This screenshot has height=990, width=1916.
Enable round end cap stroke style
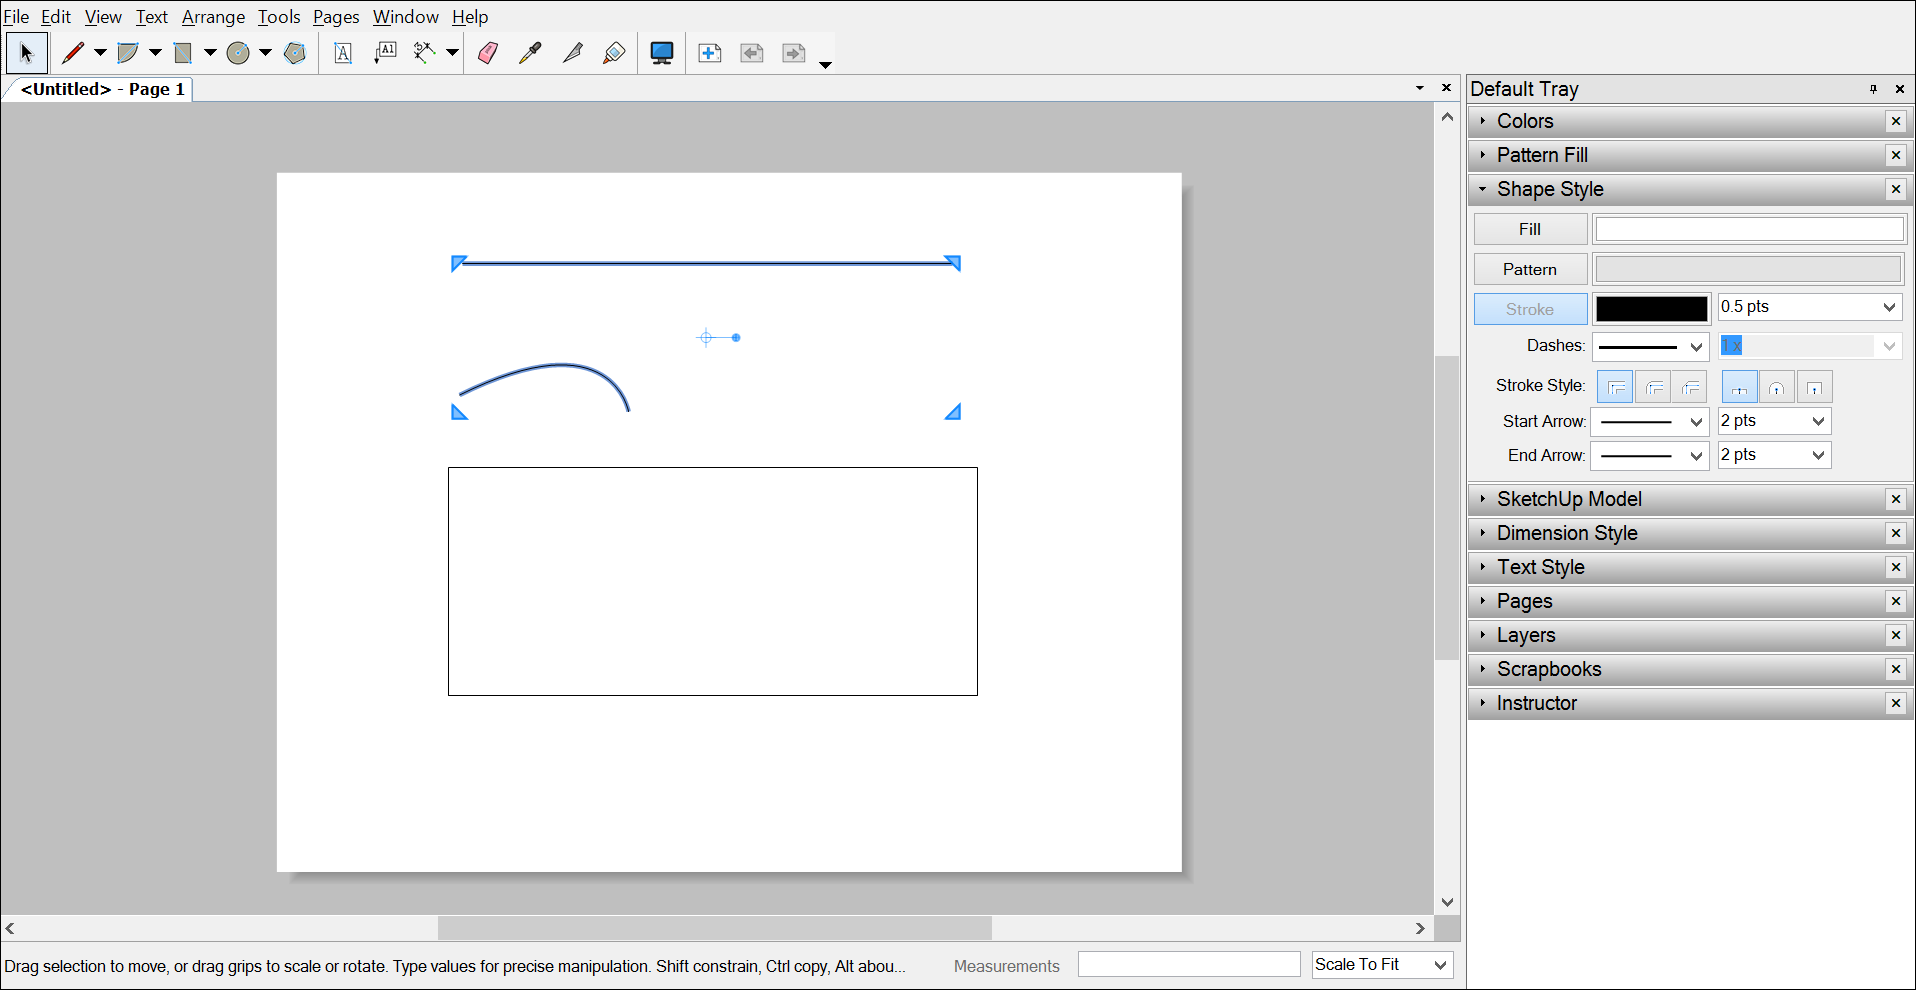pyautogui.click(x=1777, y=386)
